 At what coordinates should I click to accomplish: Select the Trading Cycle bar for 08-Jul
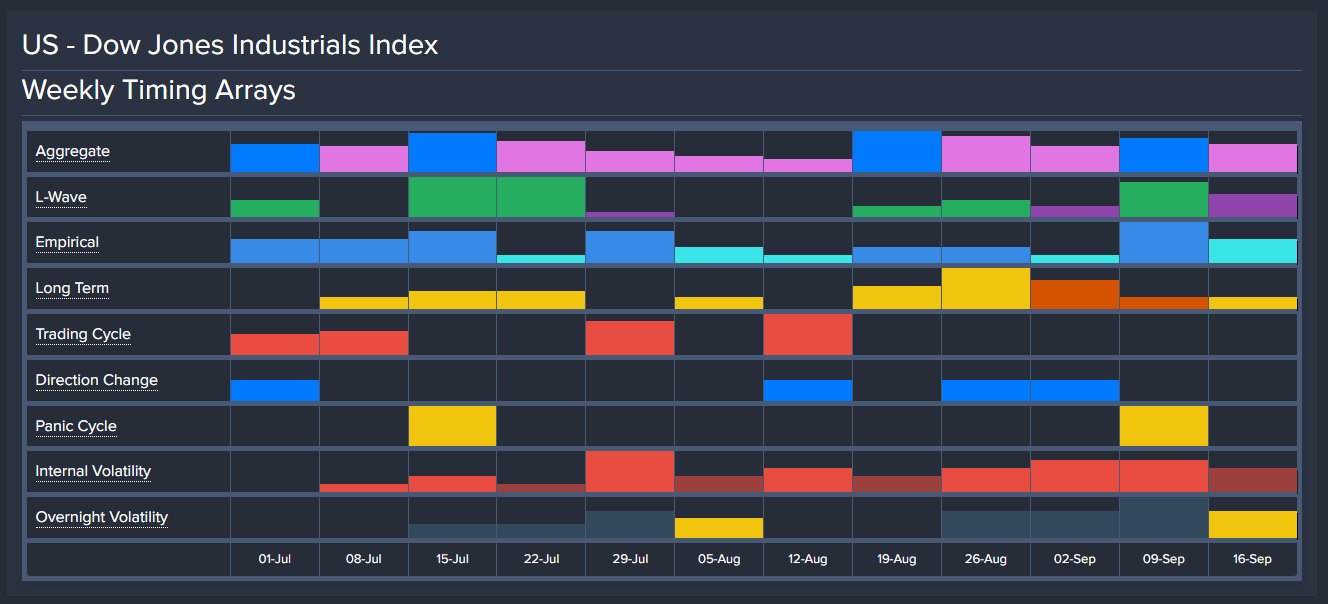coord(363,343)
